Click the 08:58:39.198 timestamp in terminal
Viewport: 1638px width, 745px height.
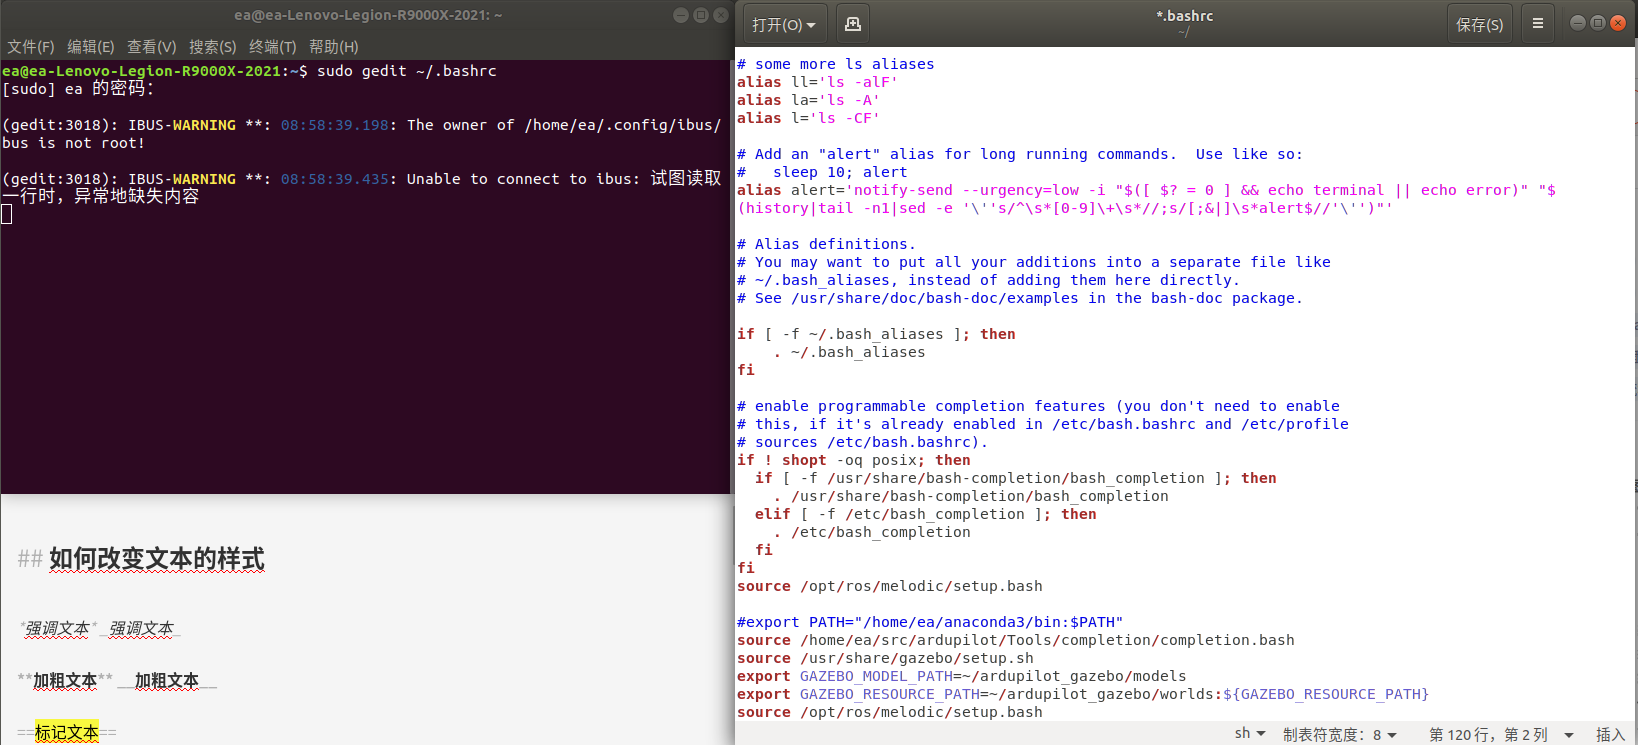click(335, 125)
